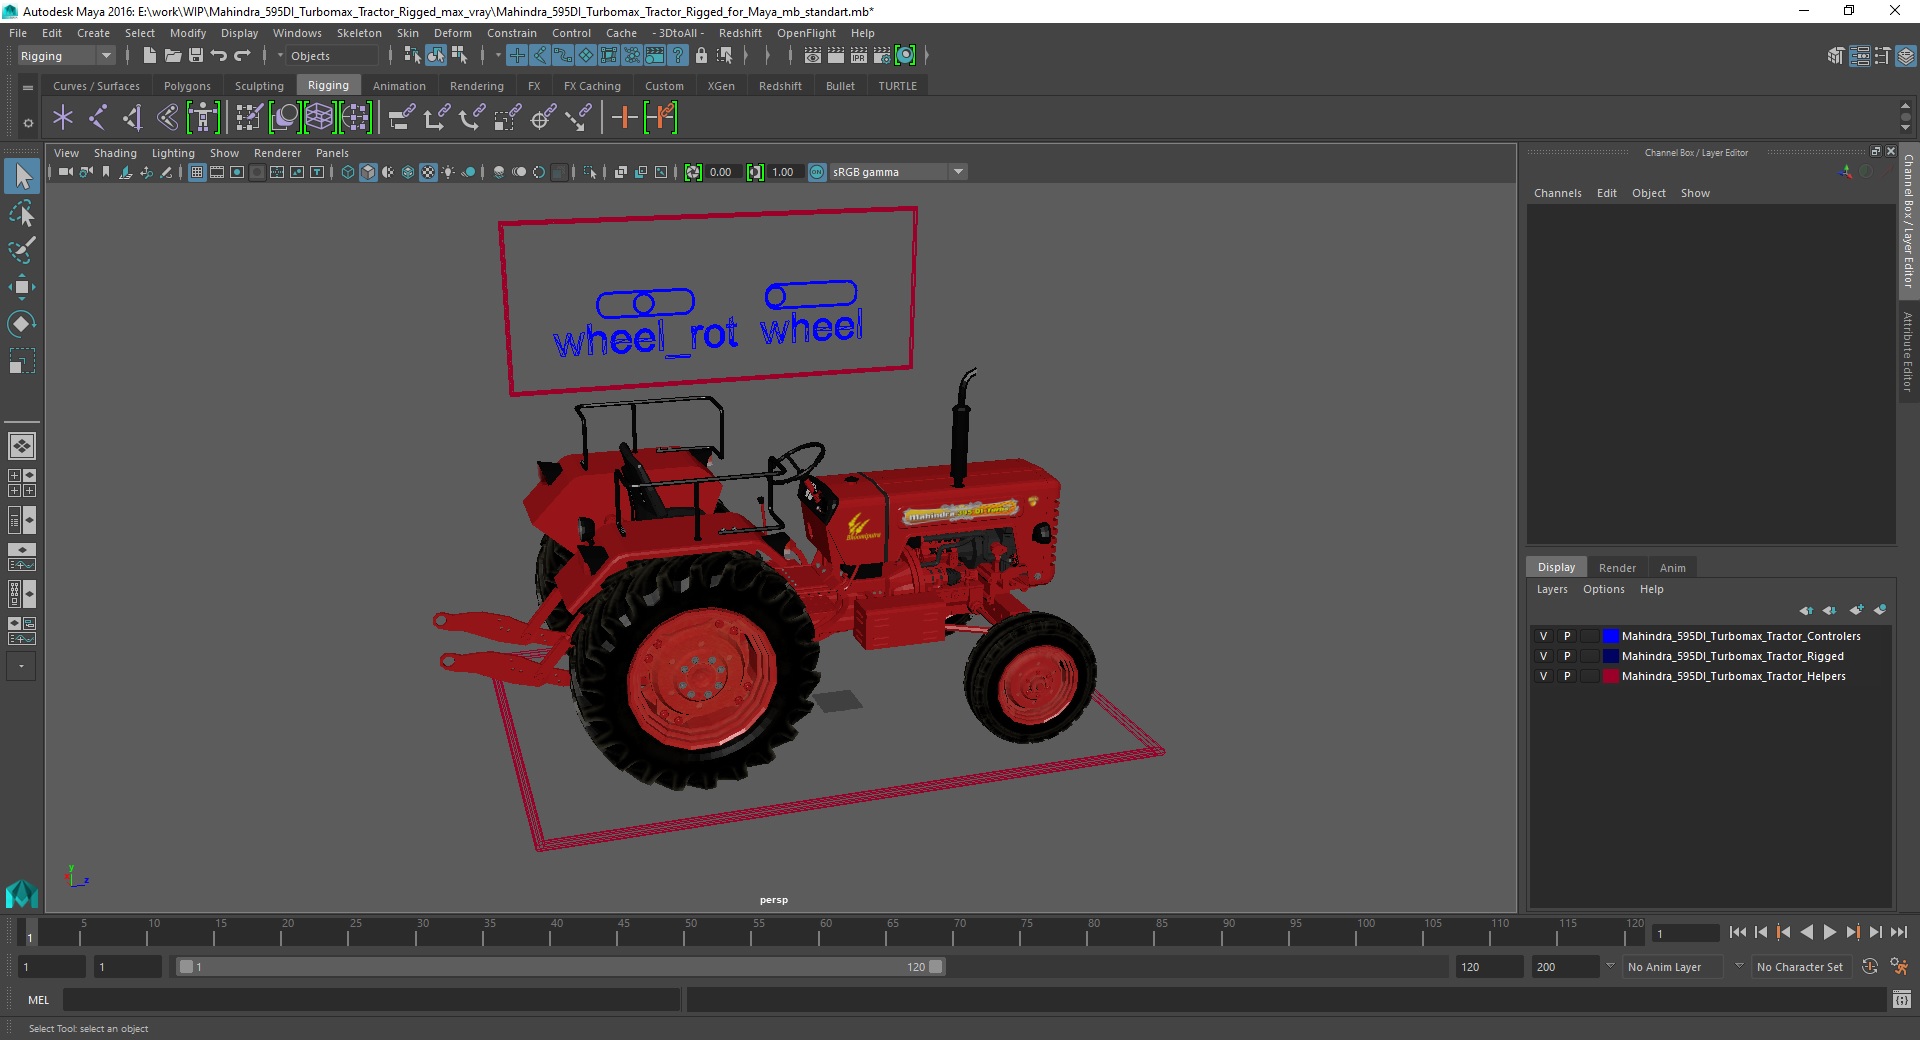Choose the Move tool in toolbox
Image resolution: width=1920 pixels, height=1040 pixels.
tap(22, 287)
